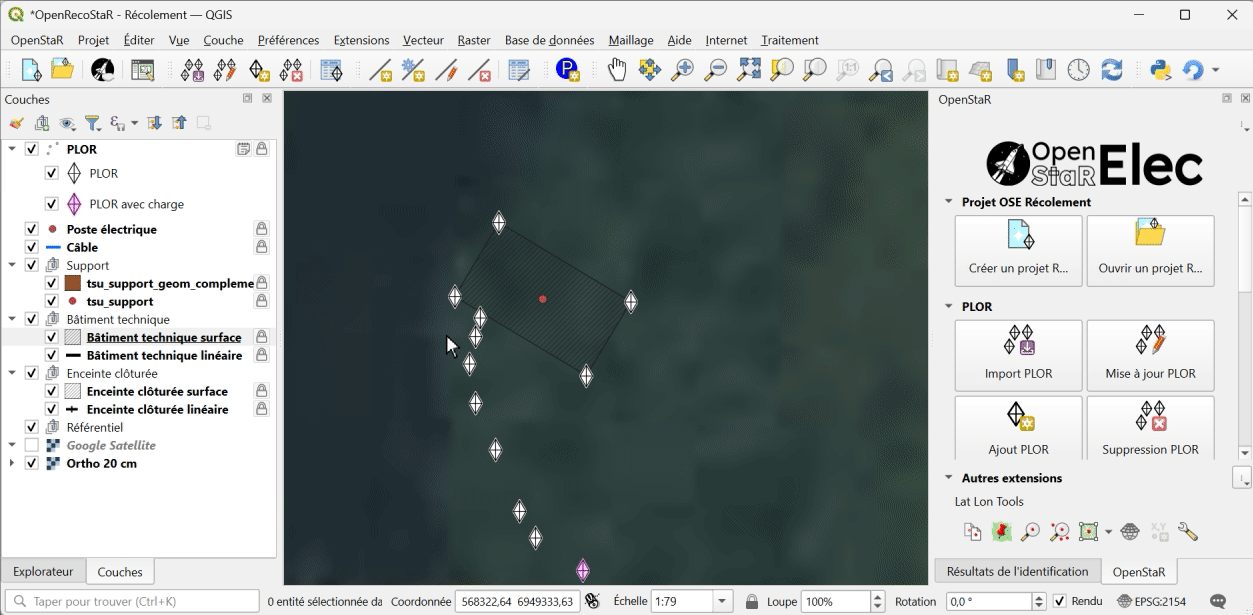Viewport: 1253px width, 615px height.
Task: Click the New Project icon
Action: [31, 69]
